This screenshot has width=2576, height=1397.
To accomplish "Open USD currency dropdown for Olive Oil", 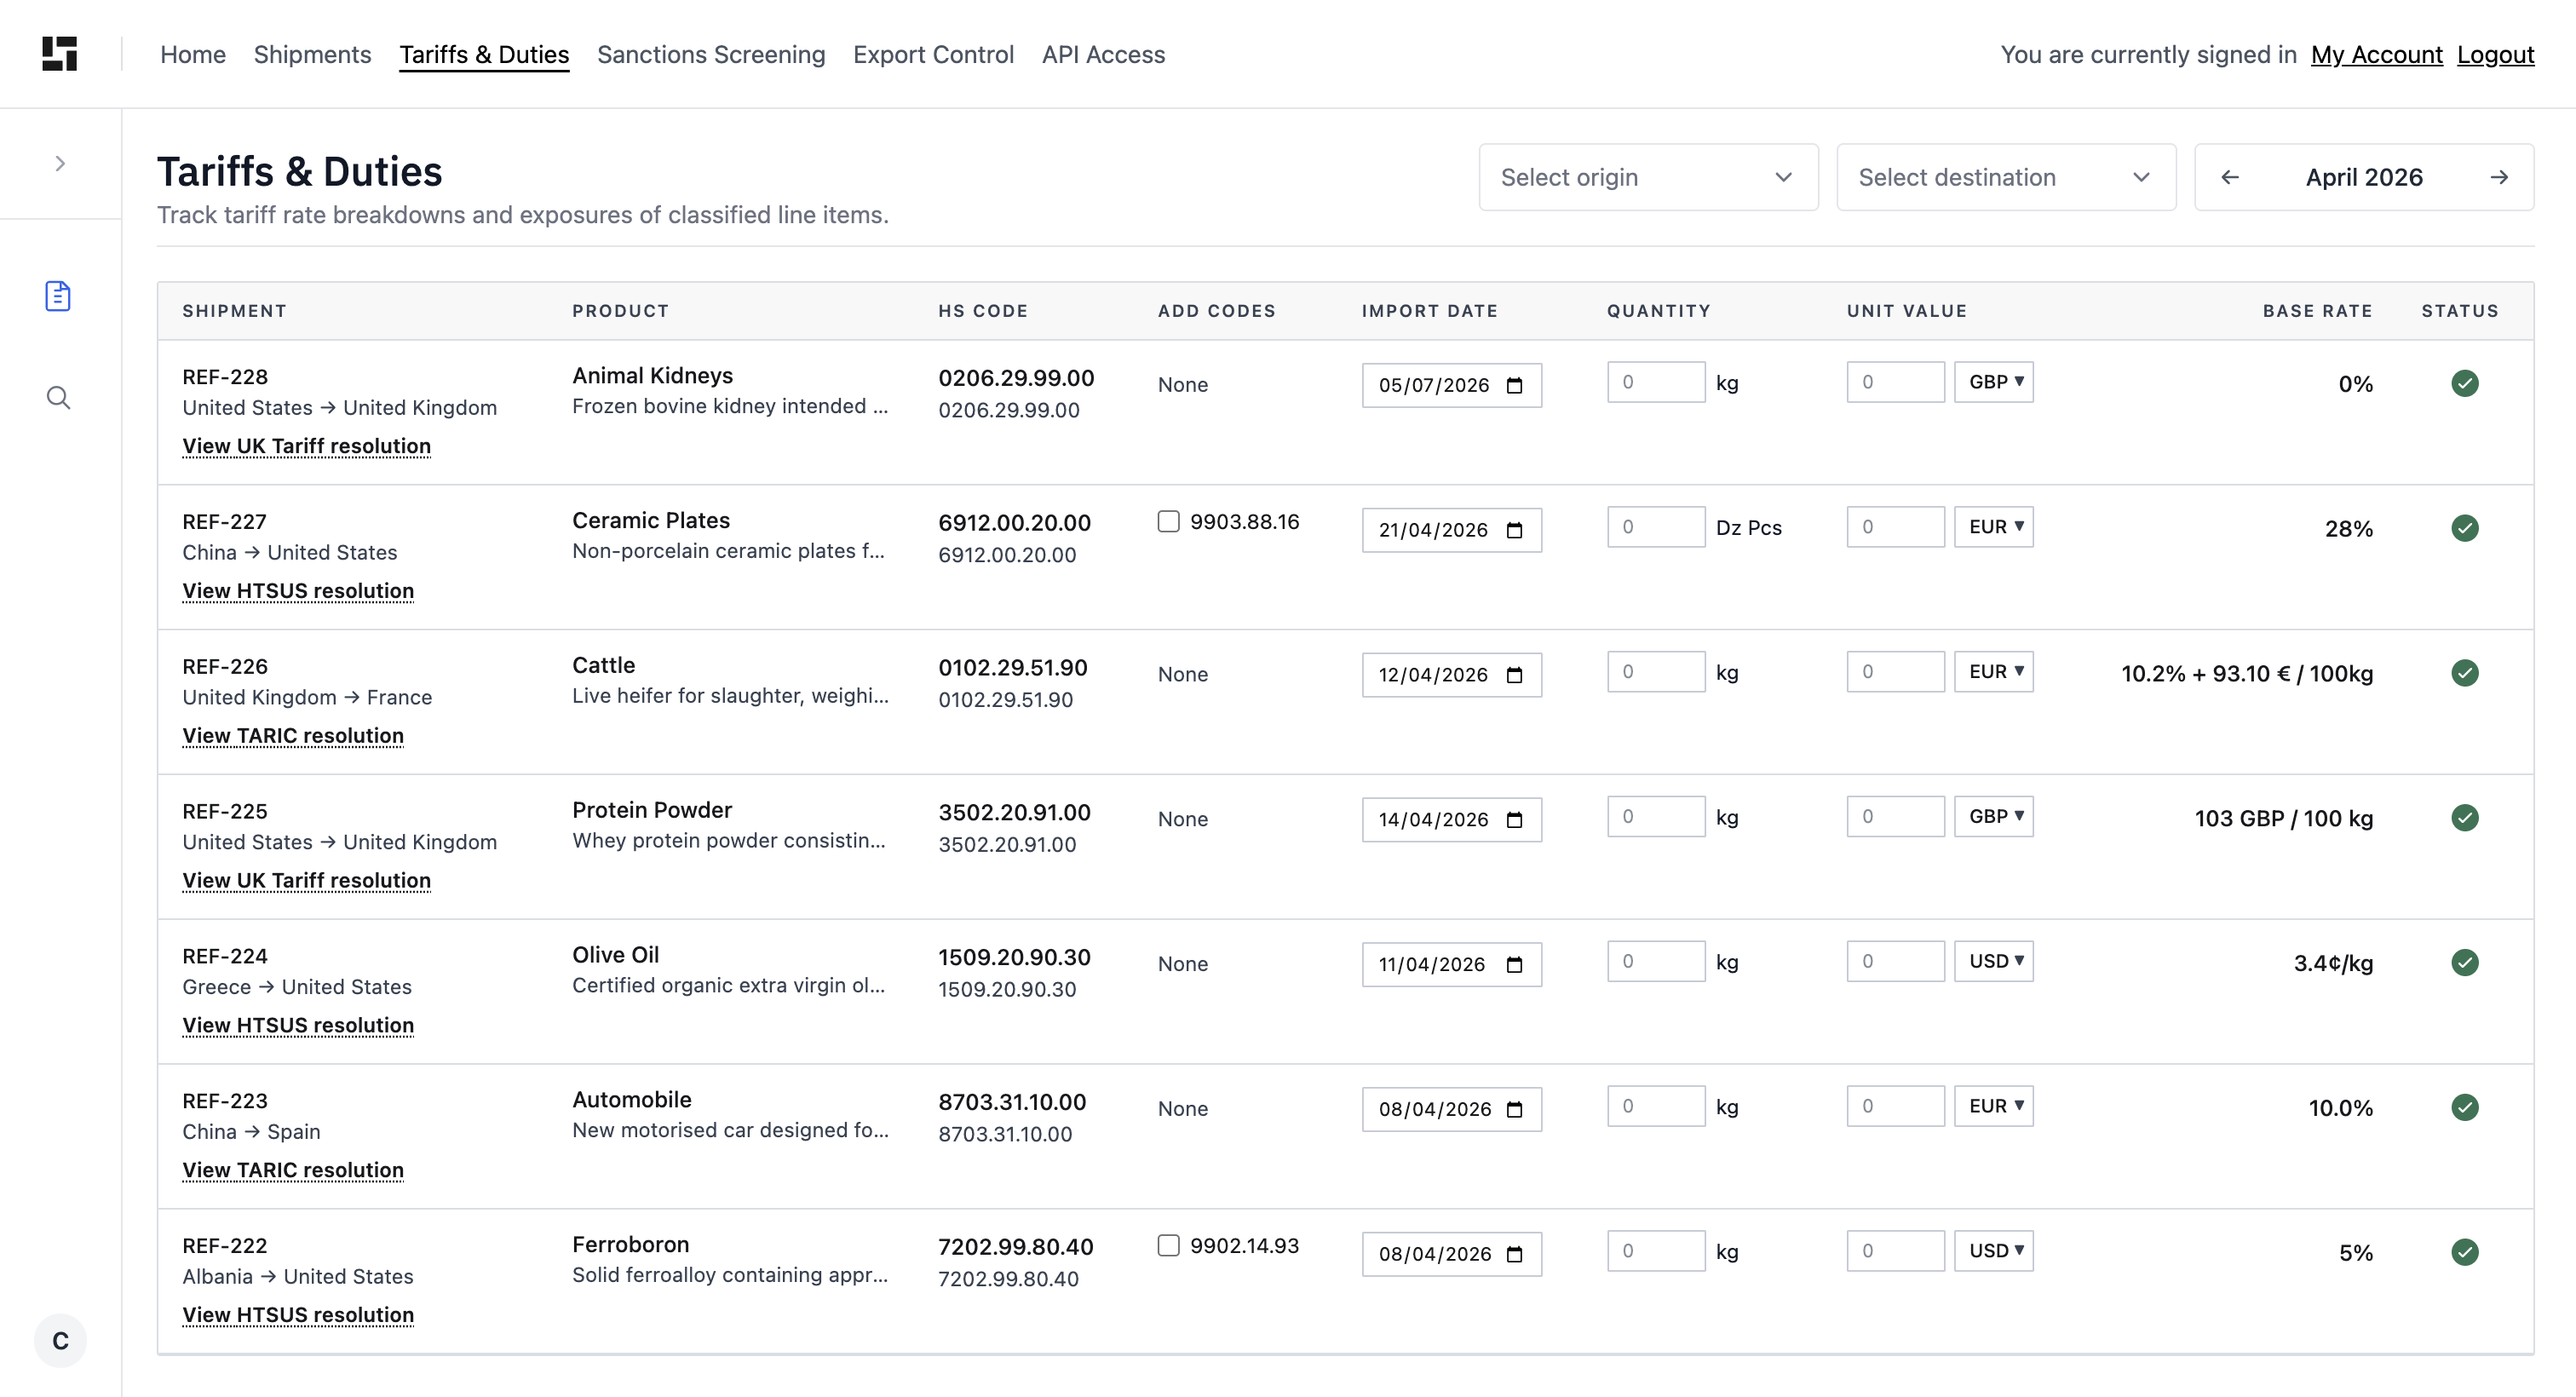I will coord(1994,961).
